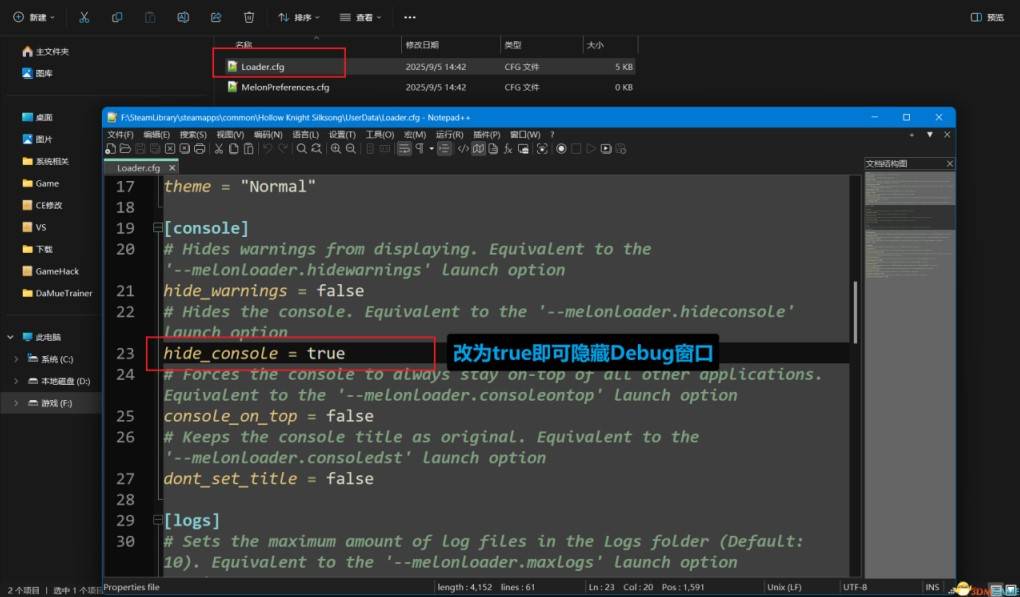1020x597 pixels.
Task: Toggle the Document Map panel button
Action: 478,149
